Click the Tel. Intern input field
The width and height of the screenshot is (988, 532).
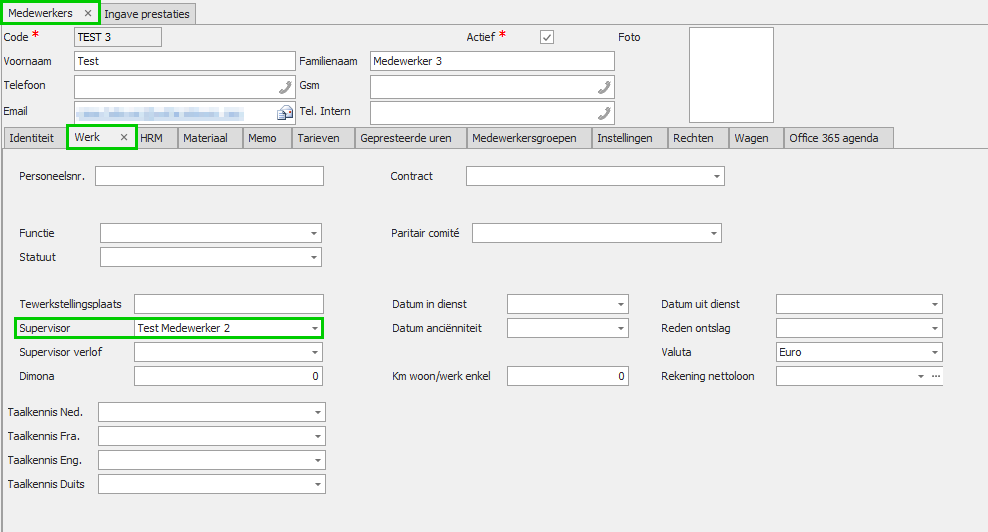(x=492, y=113)
